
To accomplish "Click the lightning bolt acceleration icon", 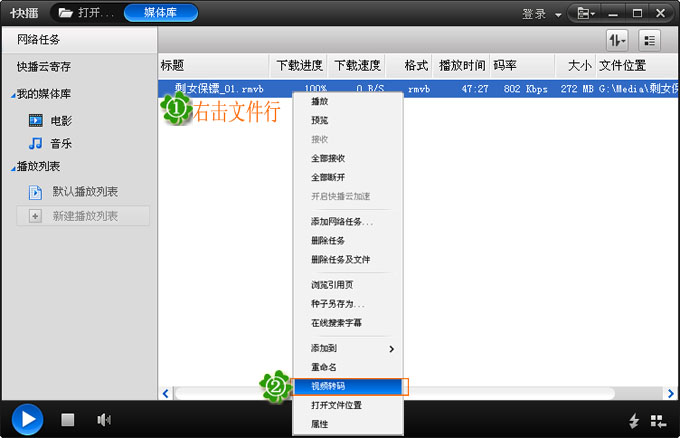I will (634, 420).
